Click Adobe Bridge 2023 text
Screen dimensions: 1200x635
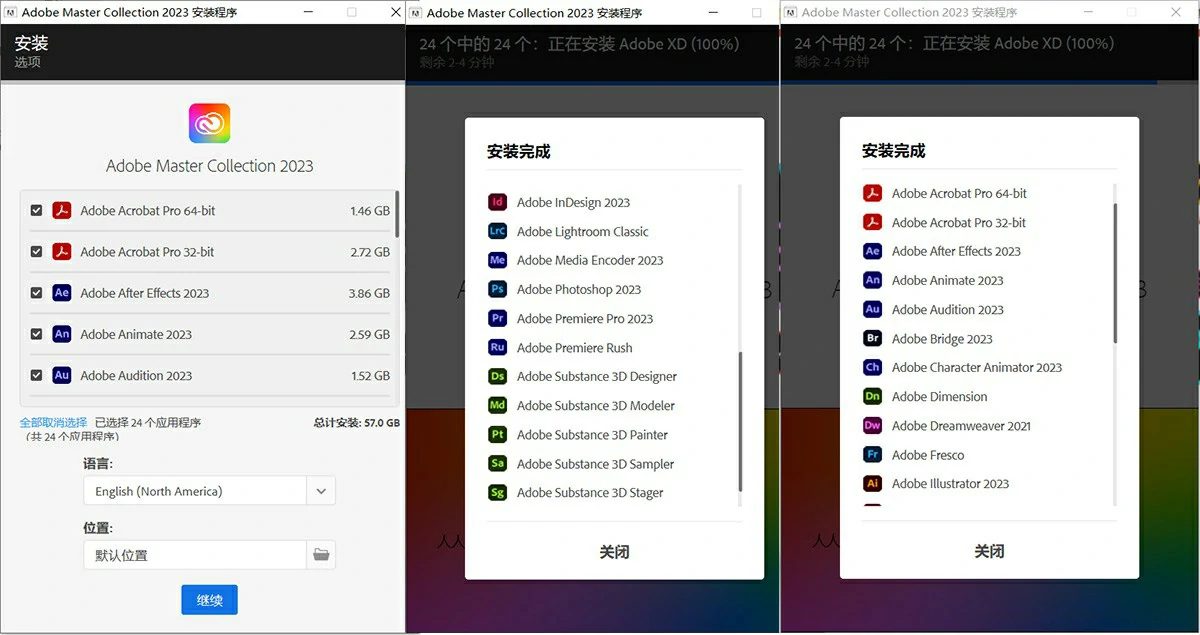[942, 338]
